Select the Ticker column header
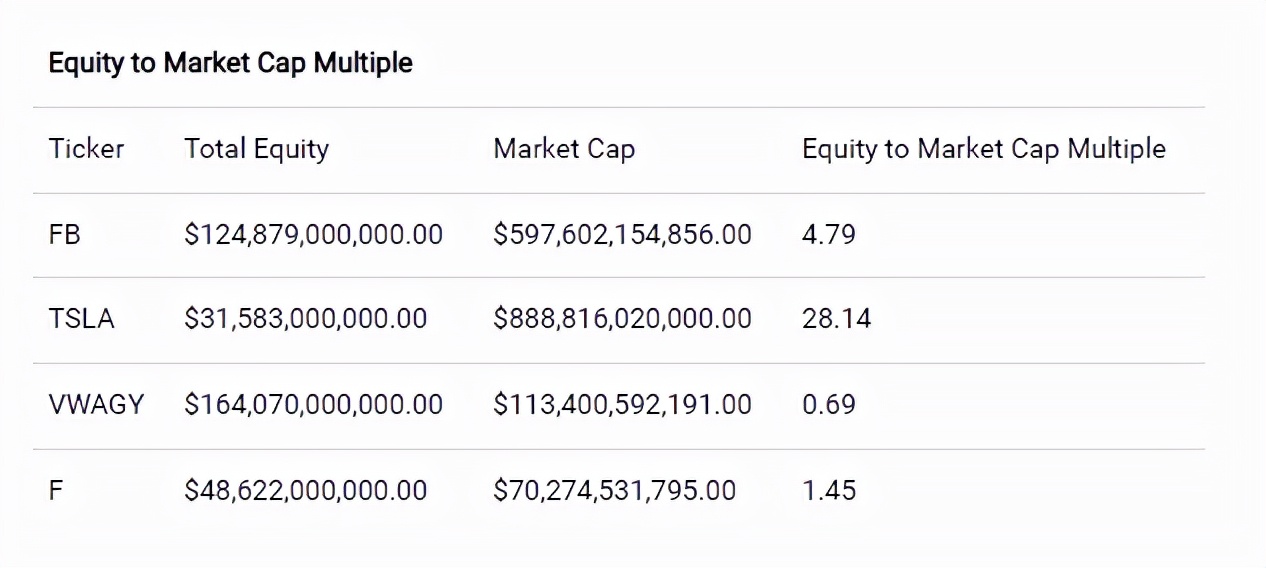 tap(87, 149)
